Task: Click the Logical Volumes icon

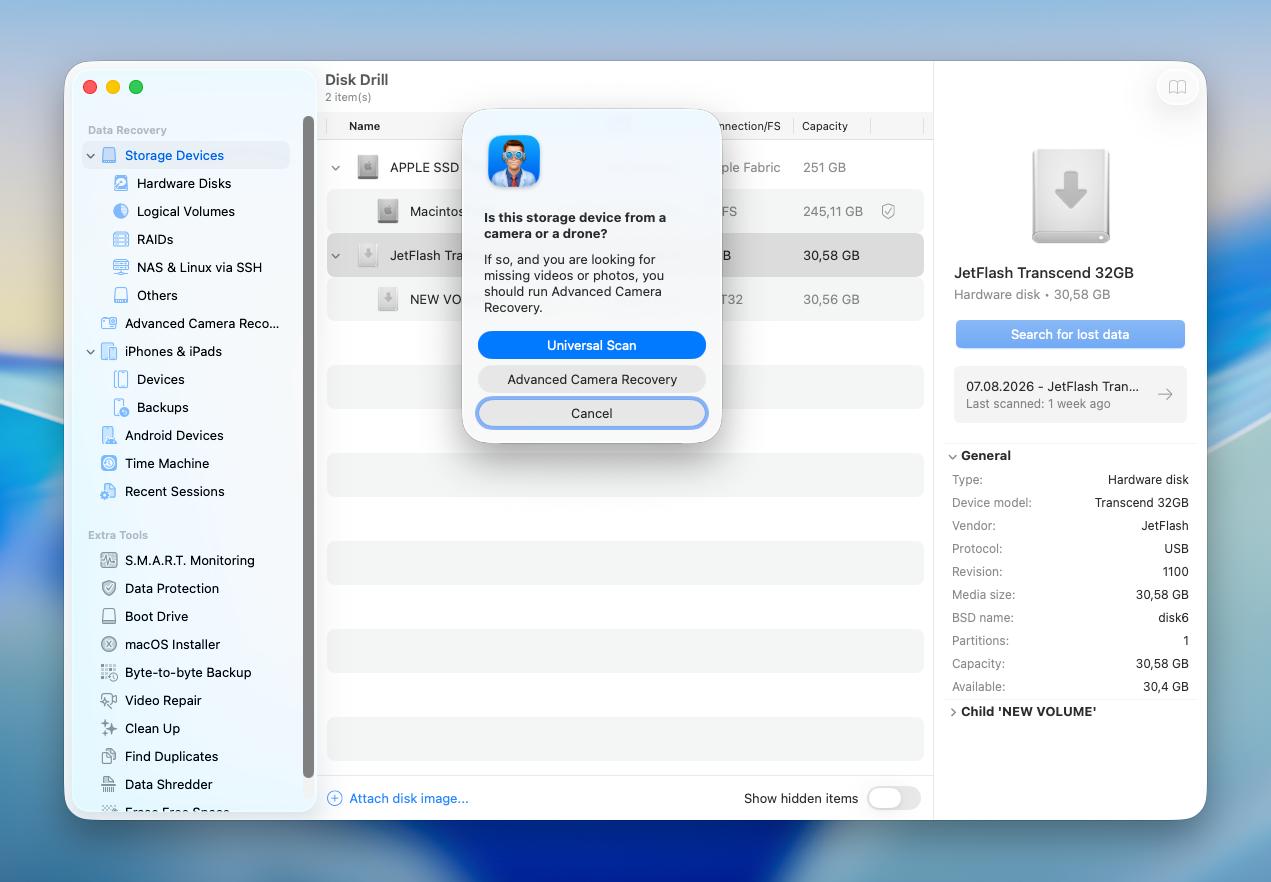Action: [x=121, y=211]
